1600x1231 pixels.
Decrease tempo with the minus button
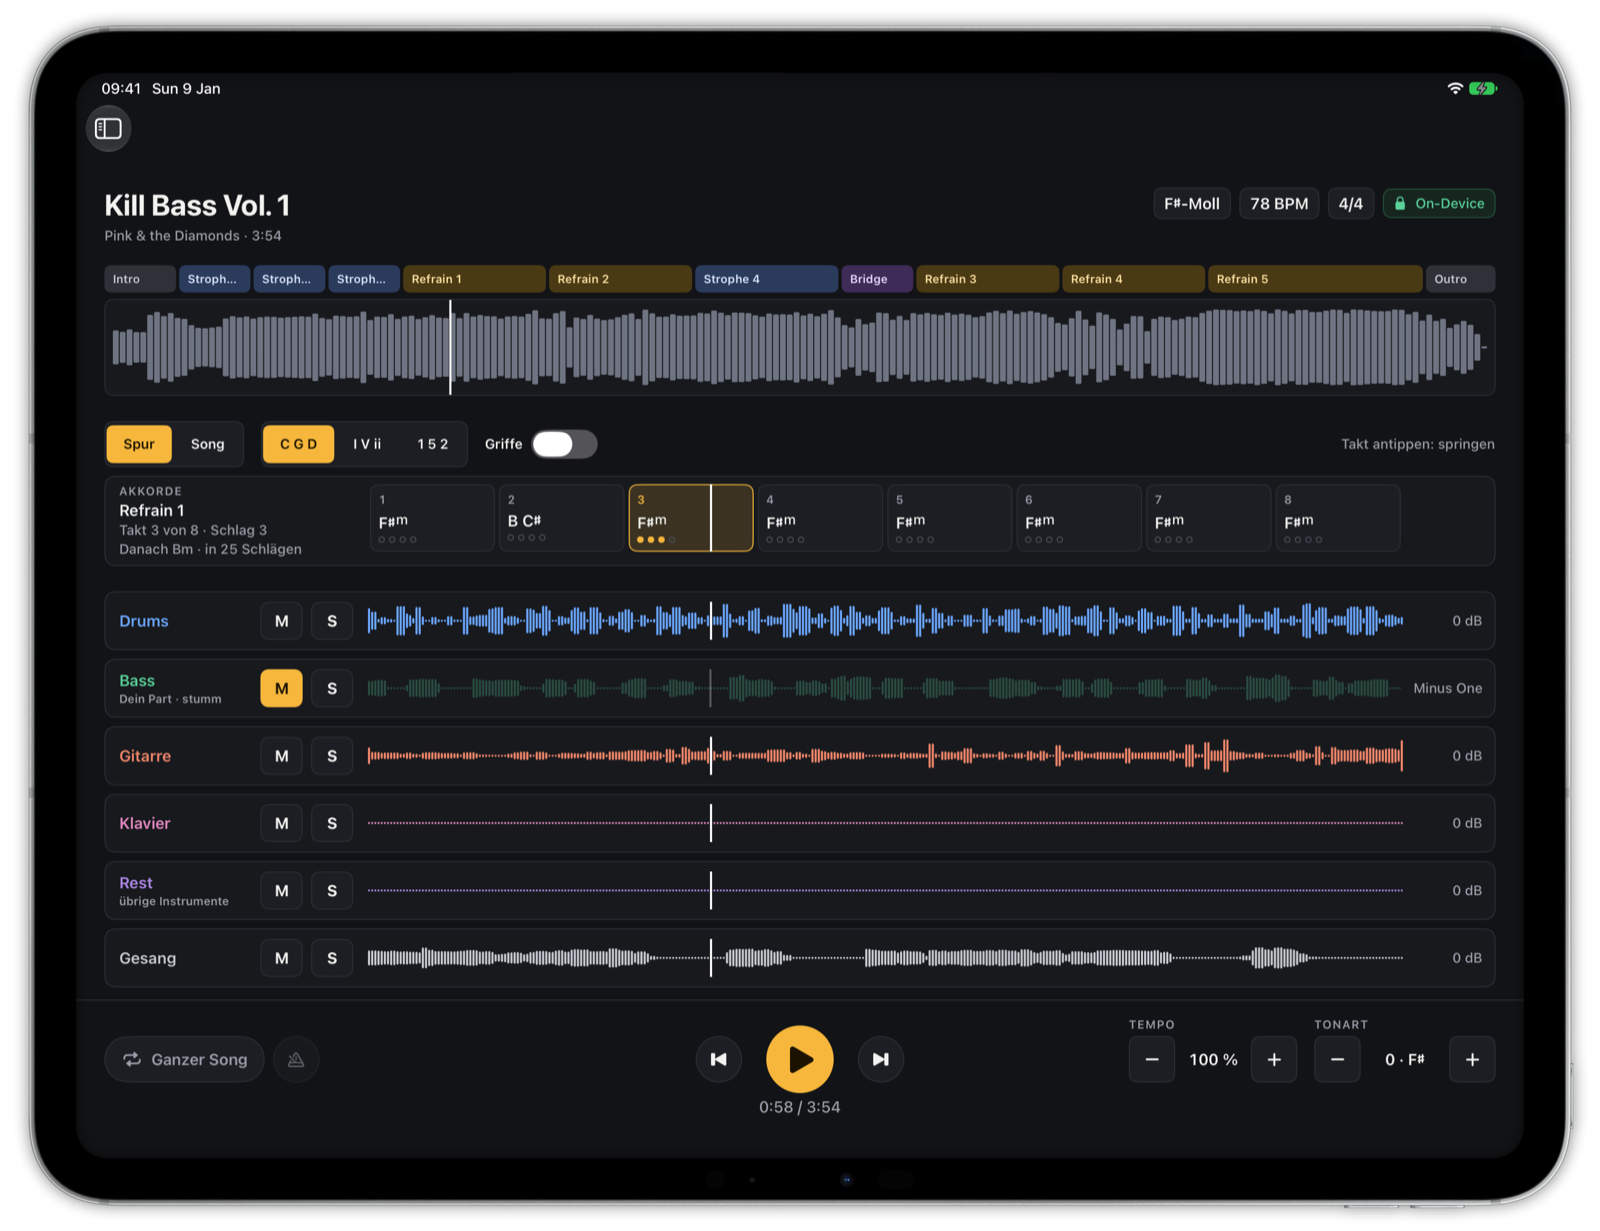pos(1152,1059)
